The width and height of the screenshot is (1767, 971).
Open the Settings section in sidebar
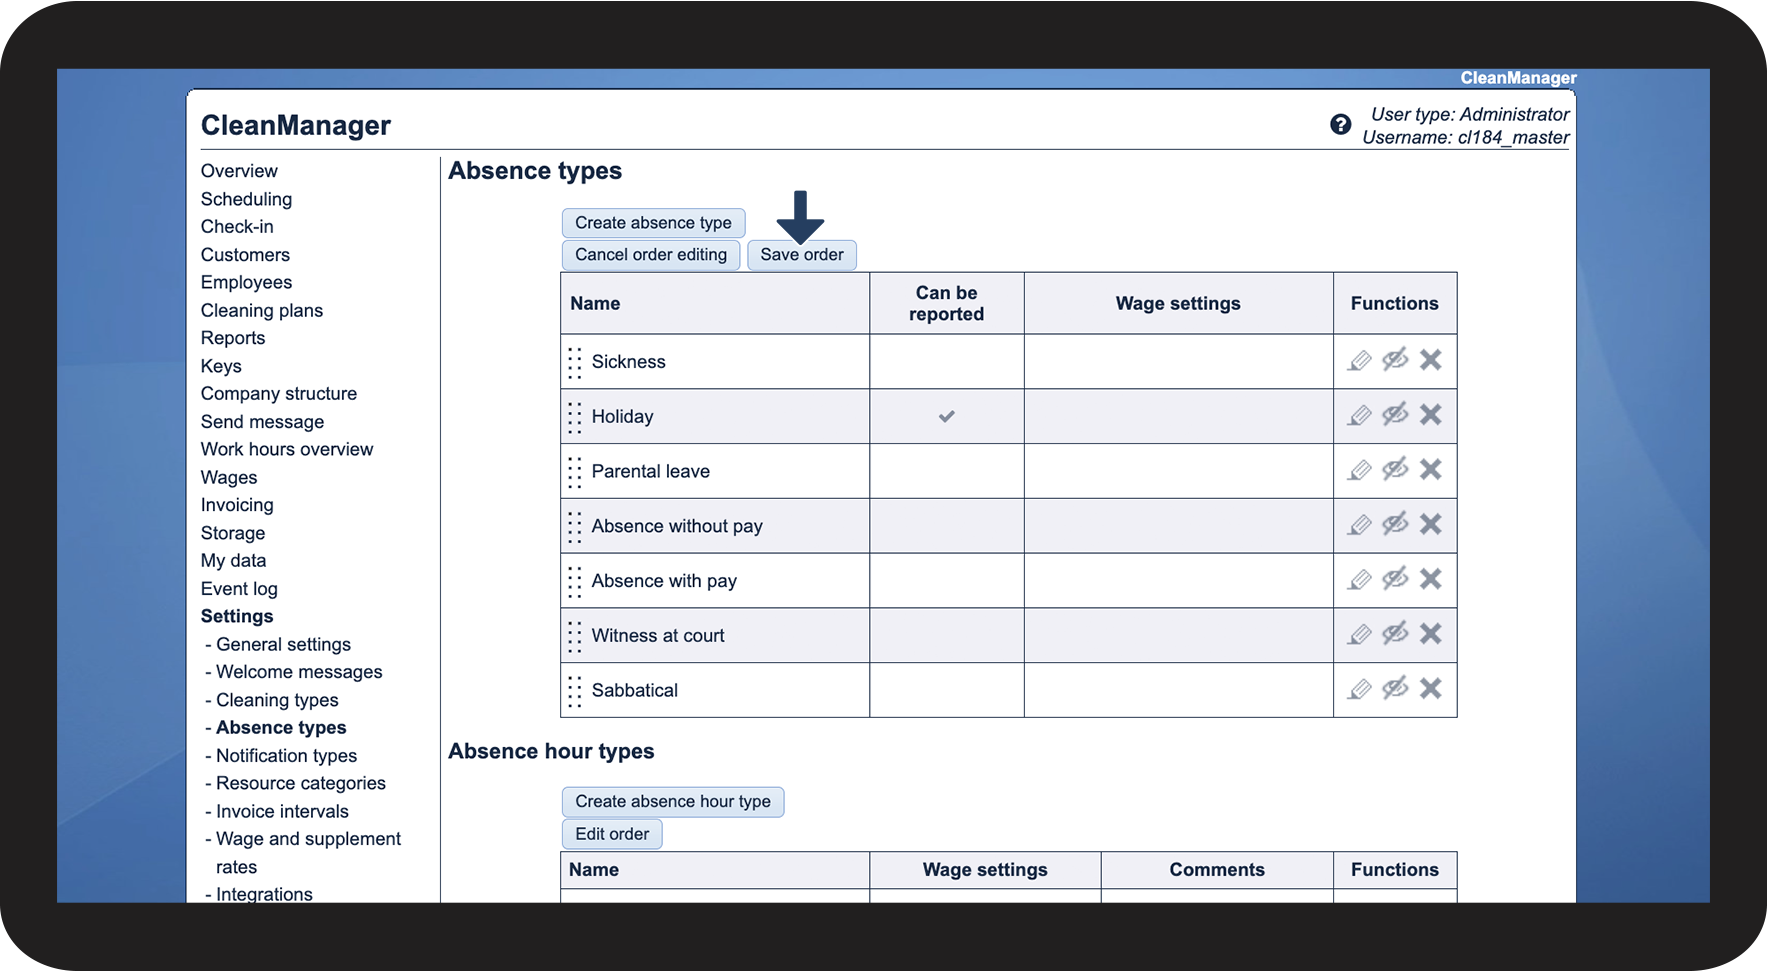(x=237, y=616)
